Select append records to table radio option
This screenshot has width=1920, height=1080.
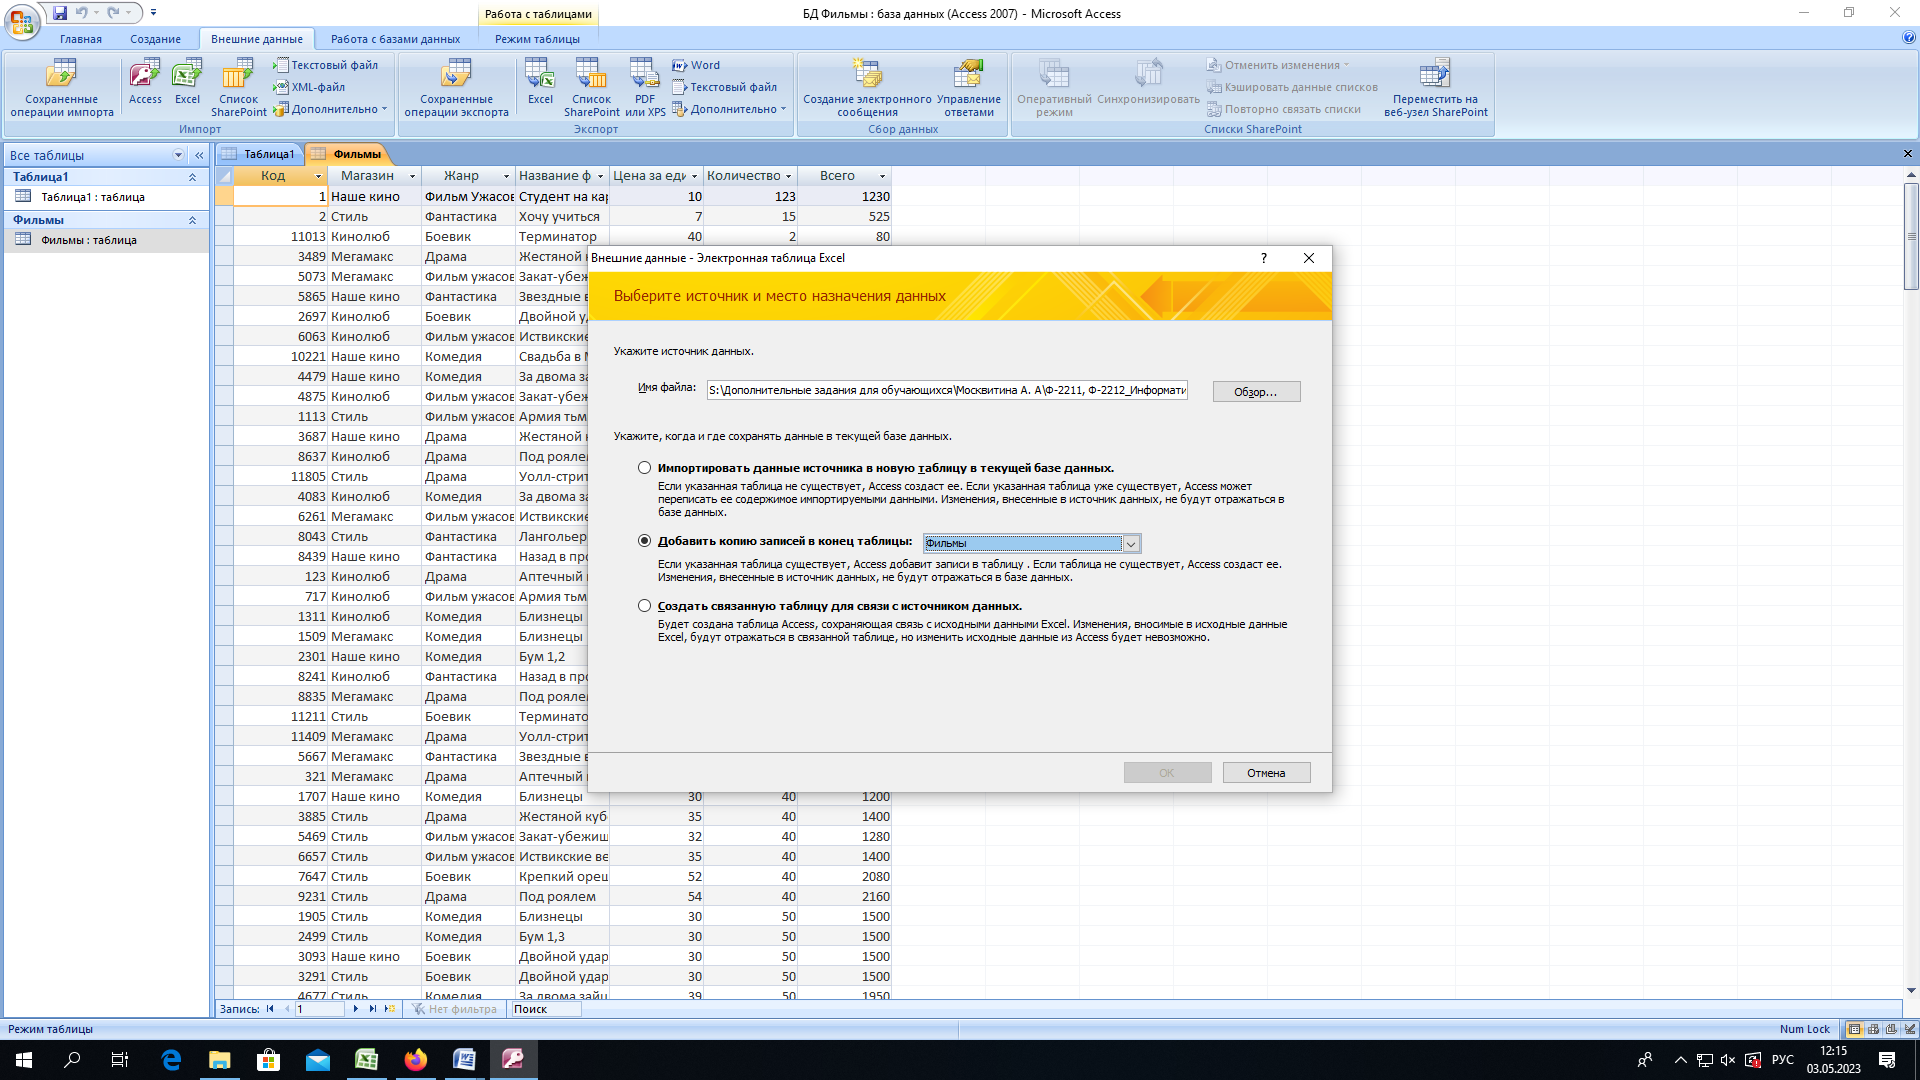[644, 541]
